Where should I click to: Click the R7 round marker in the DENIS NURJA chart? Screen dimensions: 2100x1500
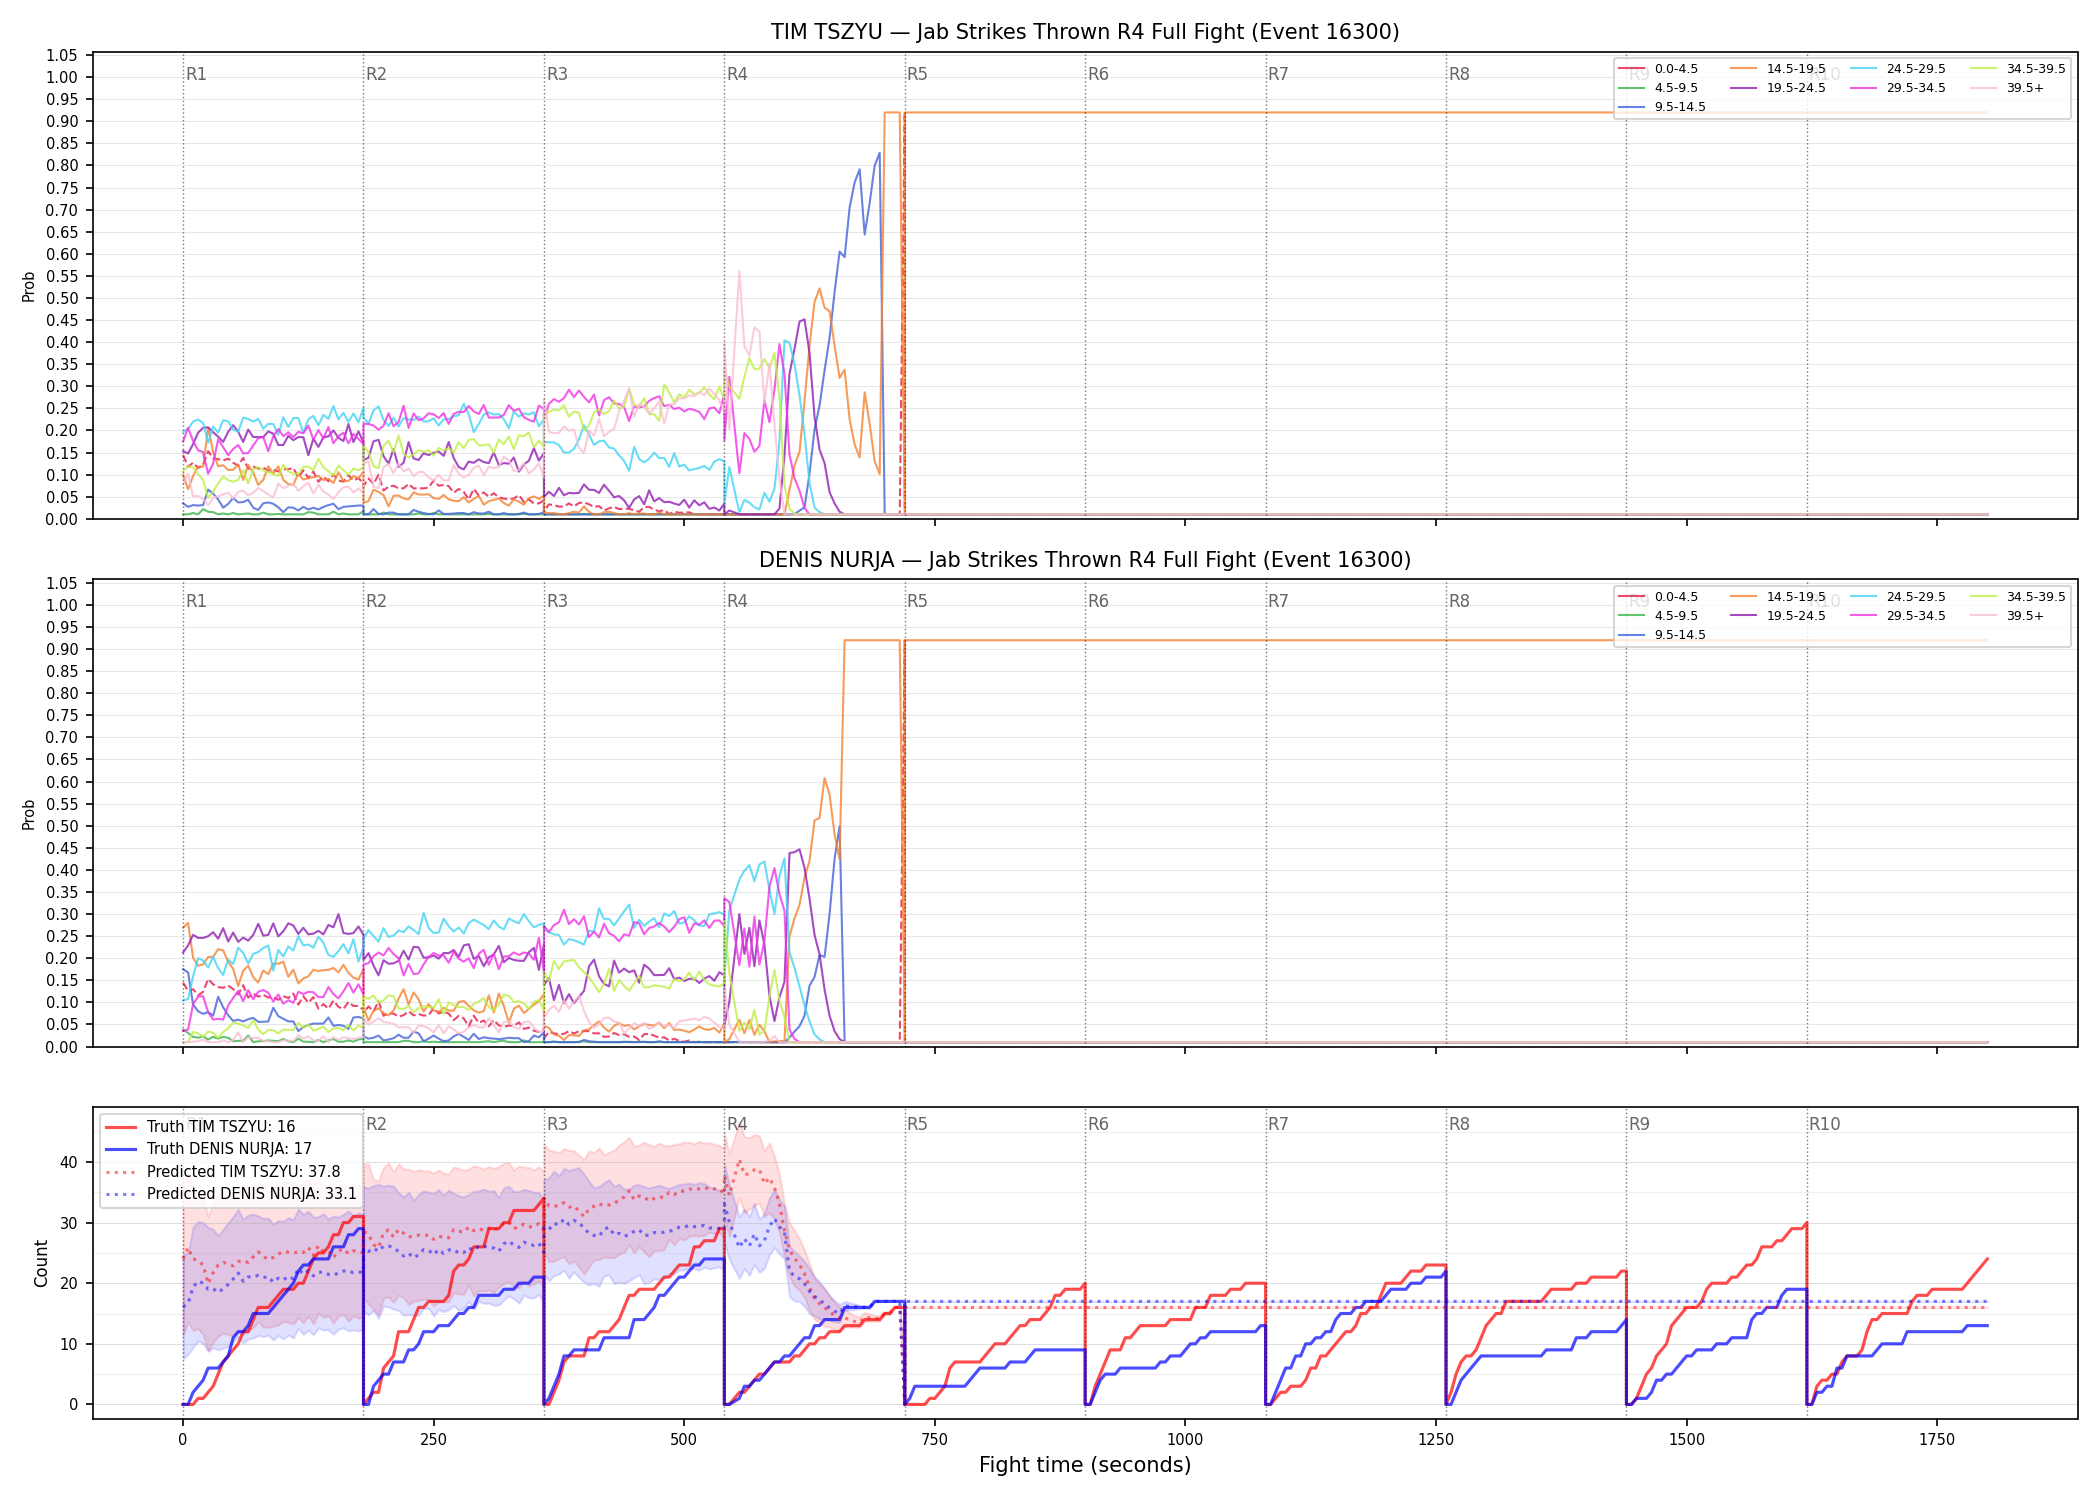point(1278,601)
